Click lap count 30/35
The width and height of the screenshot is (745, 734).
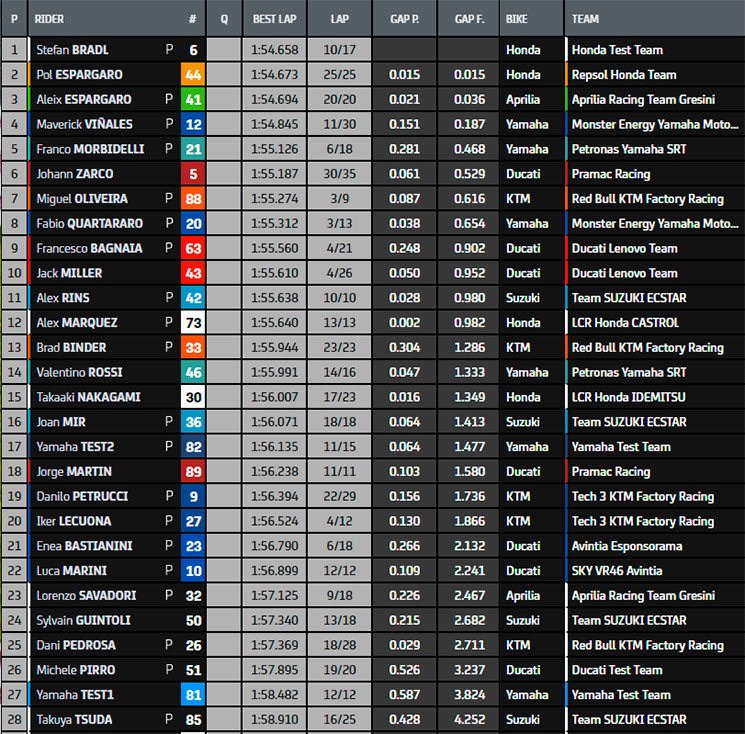pos(340,174)
